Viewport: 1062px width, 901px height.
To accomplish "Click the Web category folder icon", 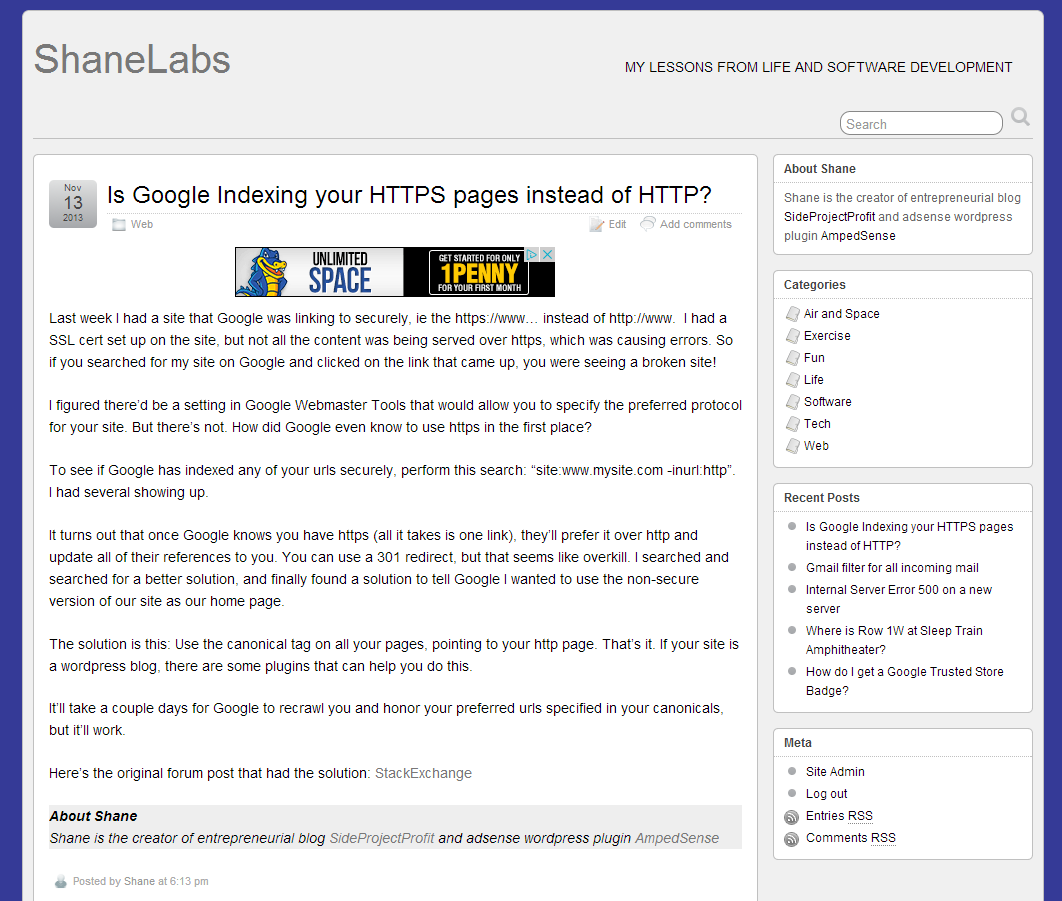I will coord(119,225).
